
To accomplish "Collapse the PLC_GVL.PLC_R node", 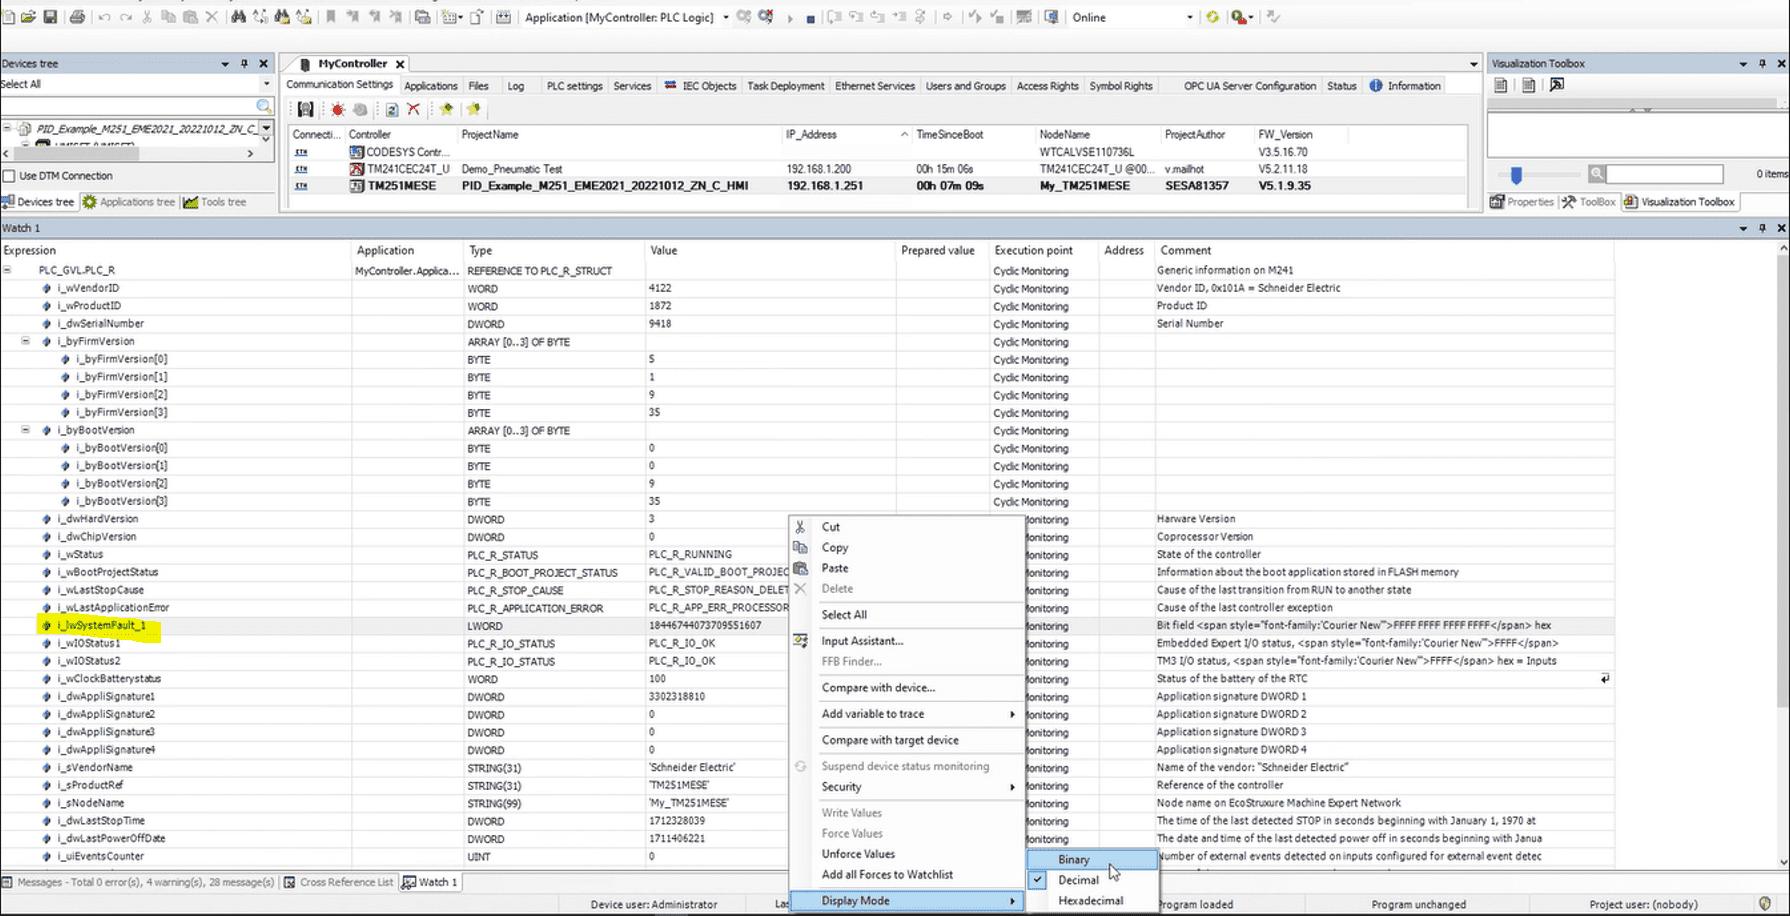I will [x=7, y=270].
